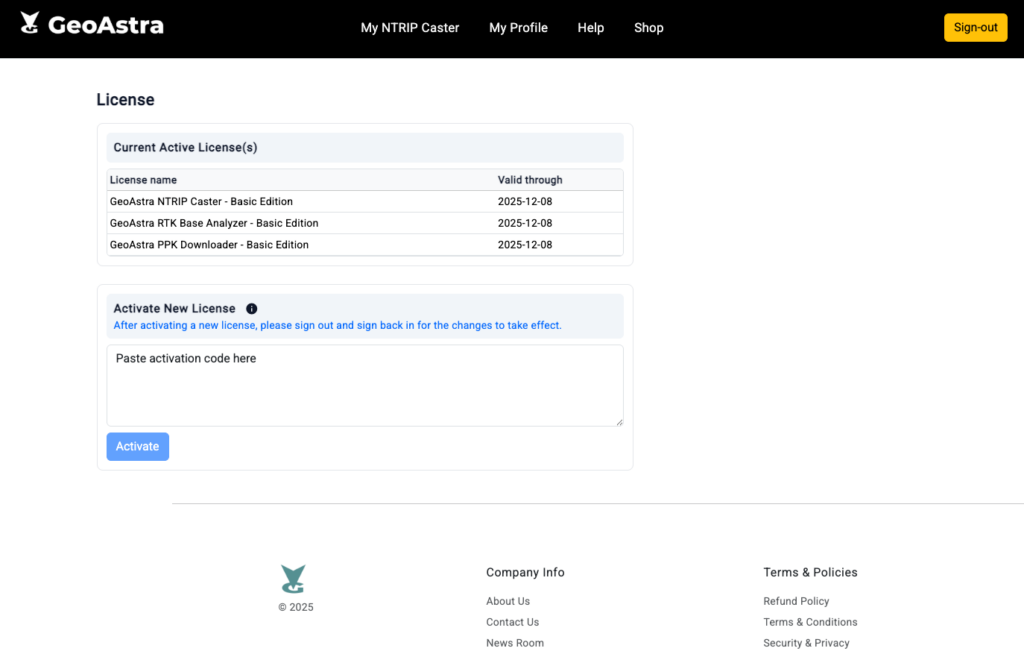Open the Help menu item
The width and height of the screenshot is (1024, 654).
[x=590, y=28]
